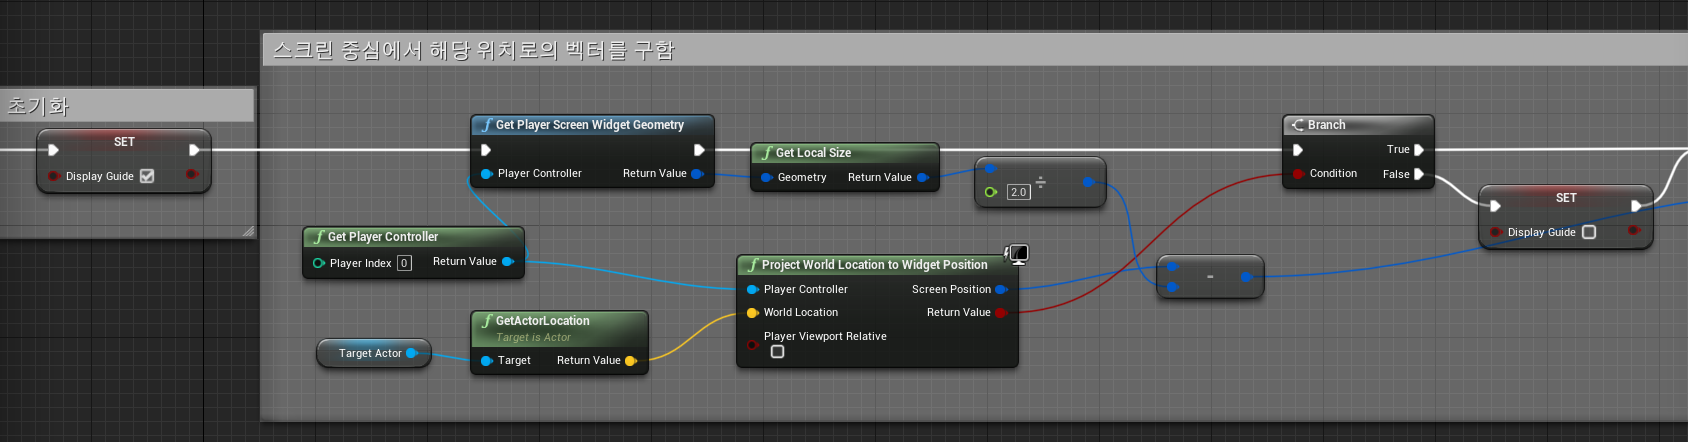
Task: Click Return Value pin of Get Player Controller
Action: click(x=507, y=262)
